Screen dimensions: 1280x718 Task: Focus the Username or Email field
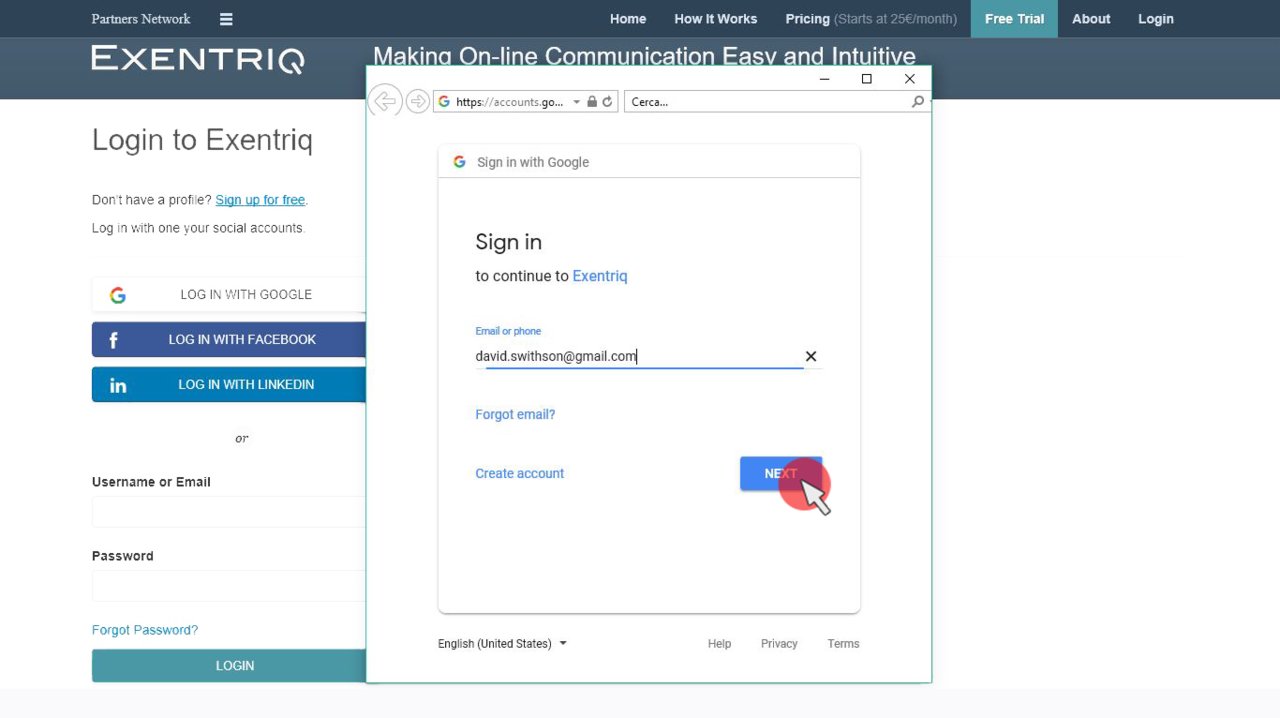pyautogui.click(x=229, y=512)
